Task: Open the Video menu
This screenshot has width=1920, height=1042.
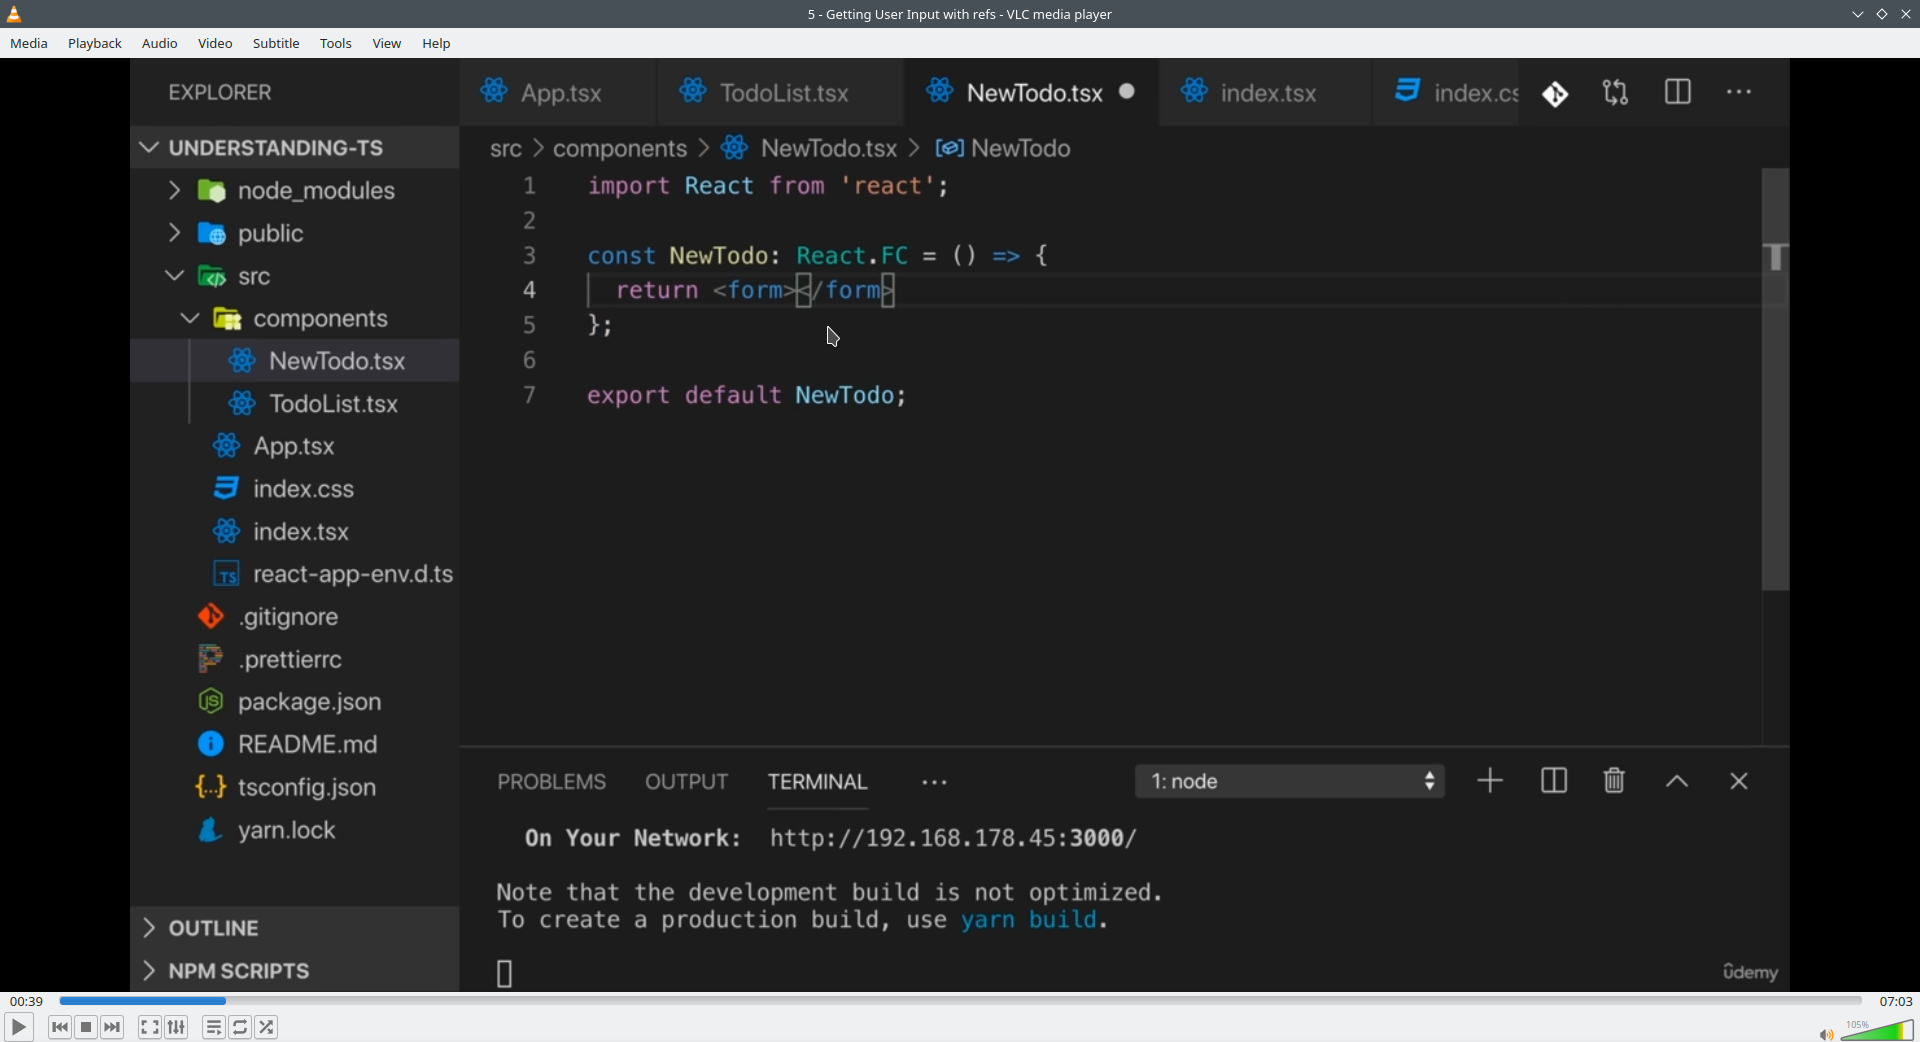Action: point(215,43)
